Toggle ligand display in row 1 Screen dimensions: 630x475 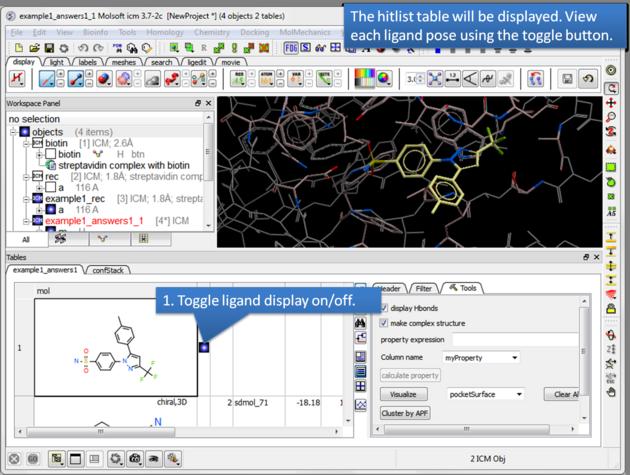[203, 347]
